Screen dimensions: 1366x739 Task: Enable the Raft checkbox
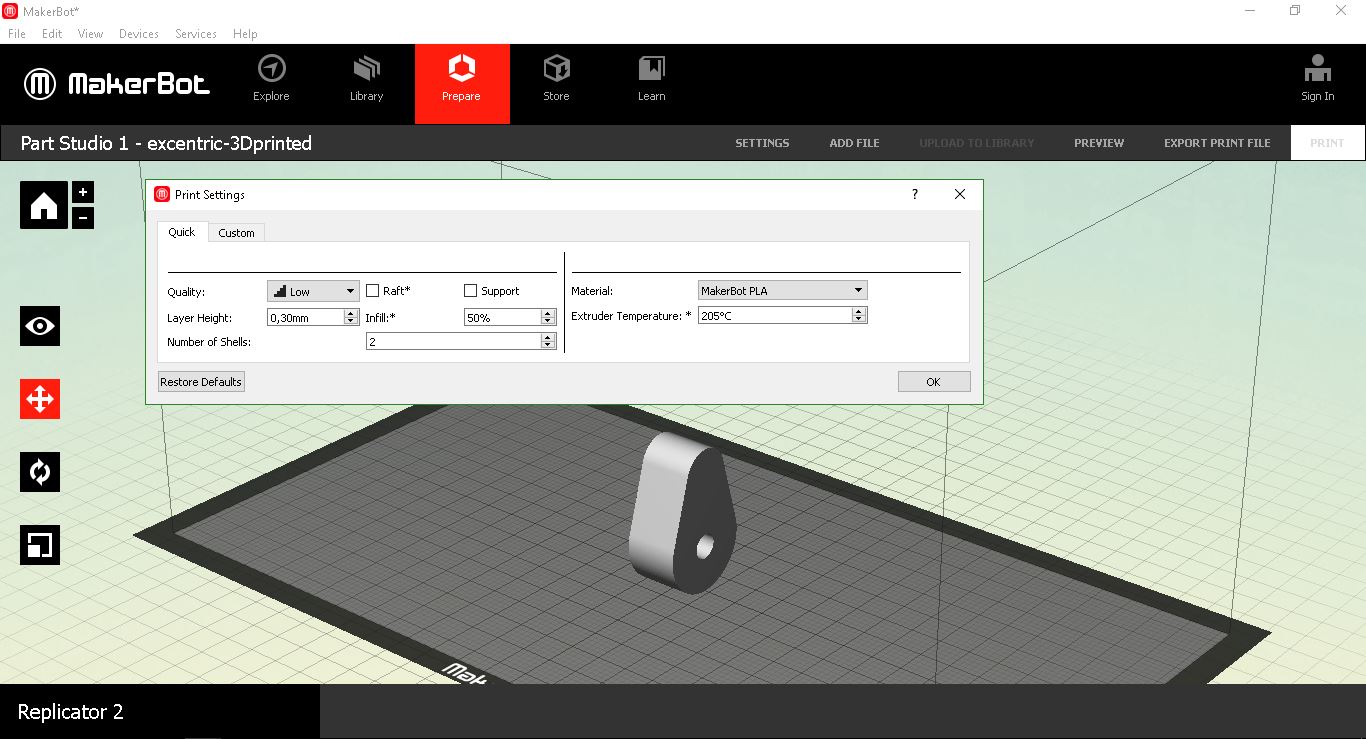click(373, 291)
